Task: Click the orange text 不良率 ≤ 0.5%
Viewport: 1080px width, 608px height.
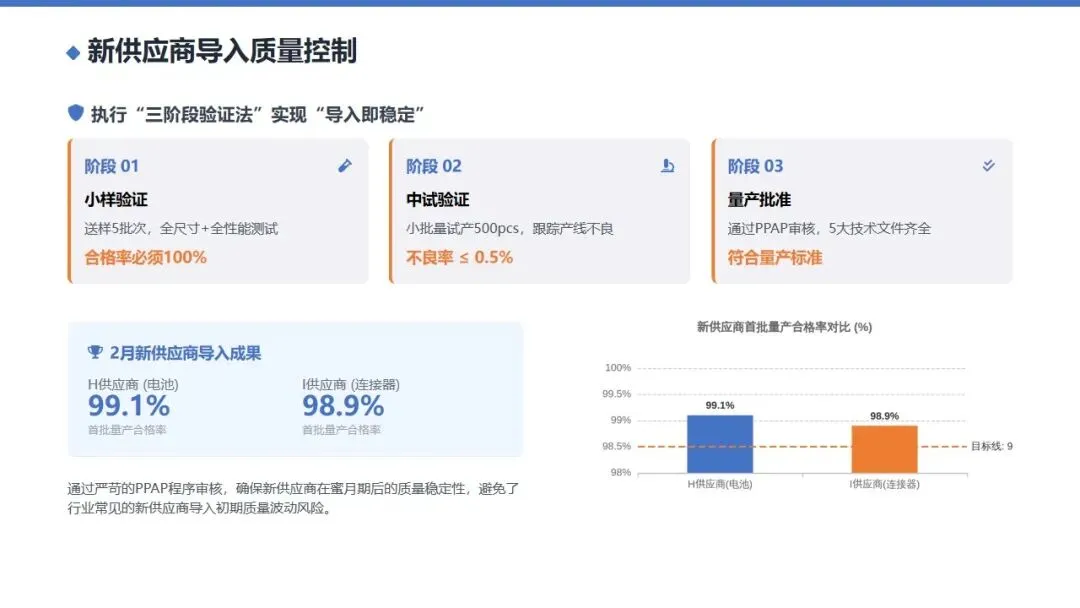Action: [x=459, y=258]
